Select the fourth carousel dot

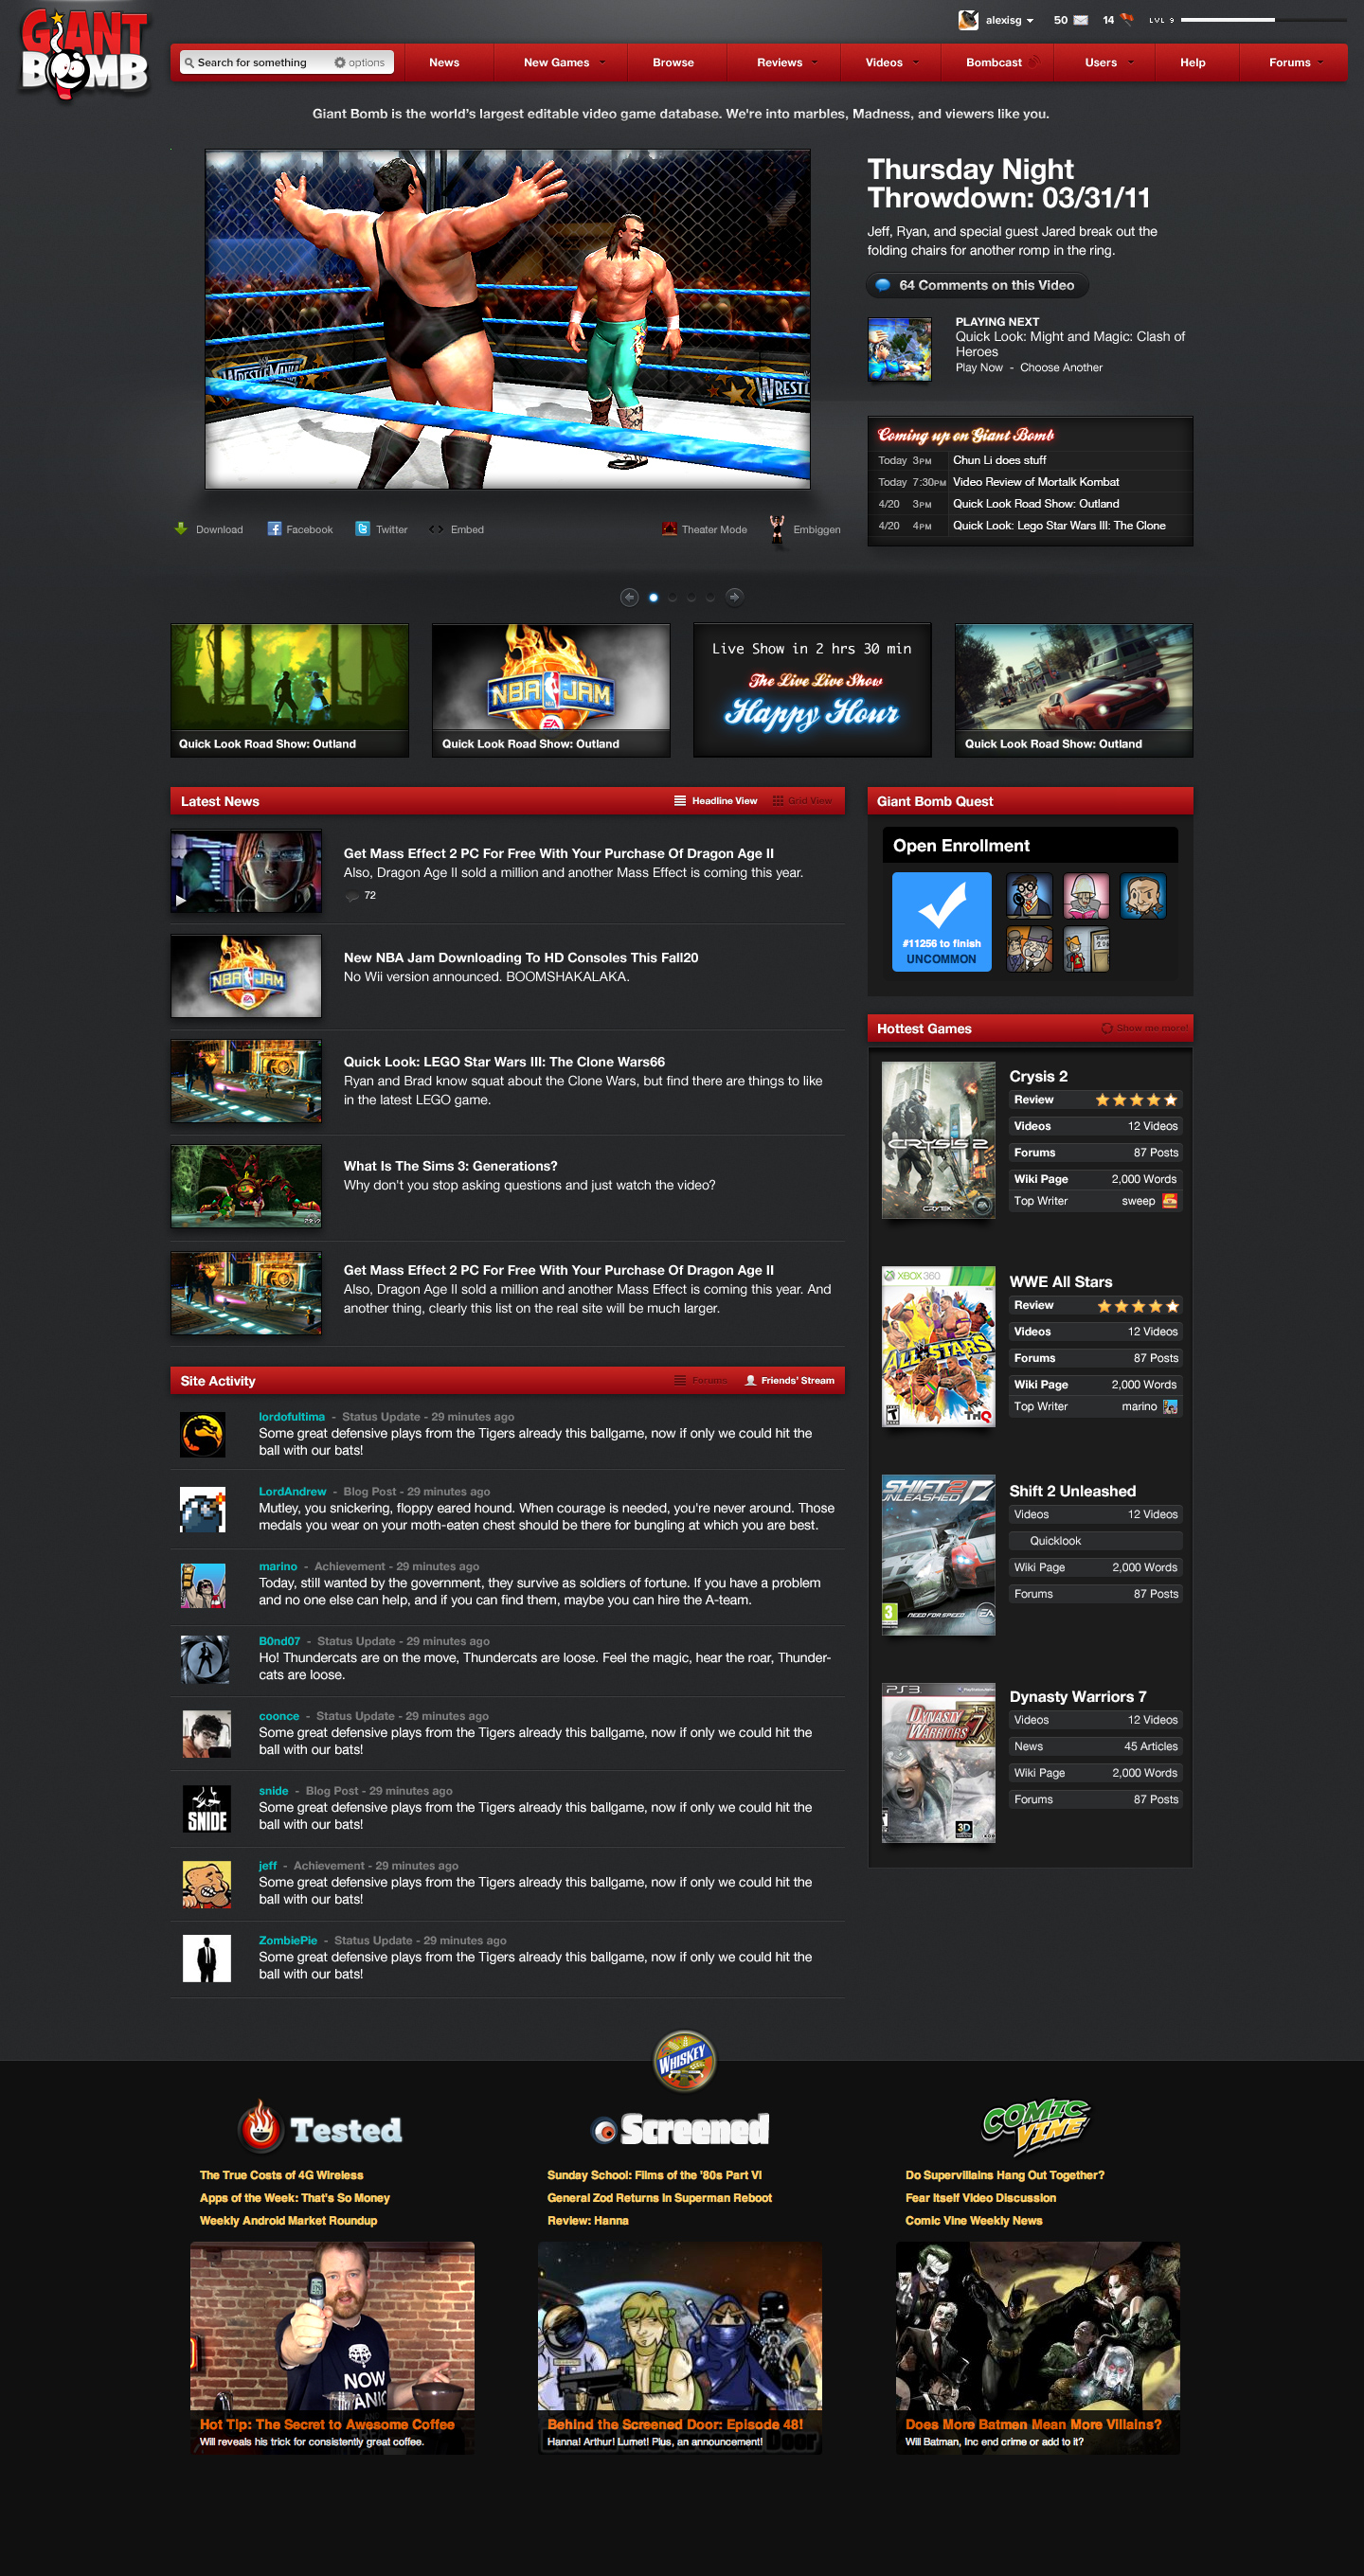pyautogui.click(x=710, y=597)
